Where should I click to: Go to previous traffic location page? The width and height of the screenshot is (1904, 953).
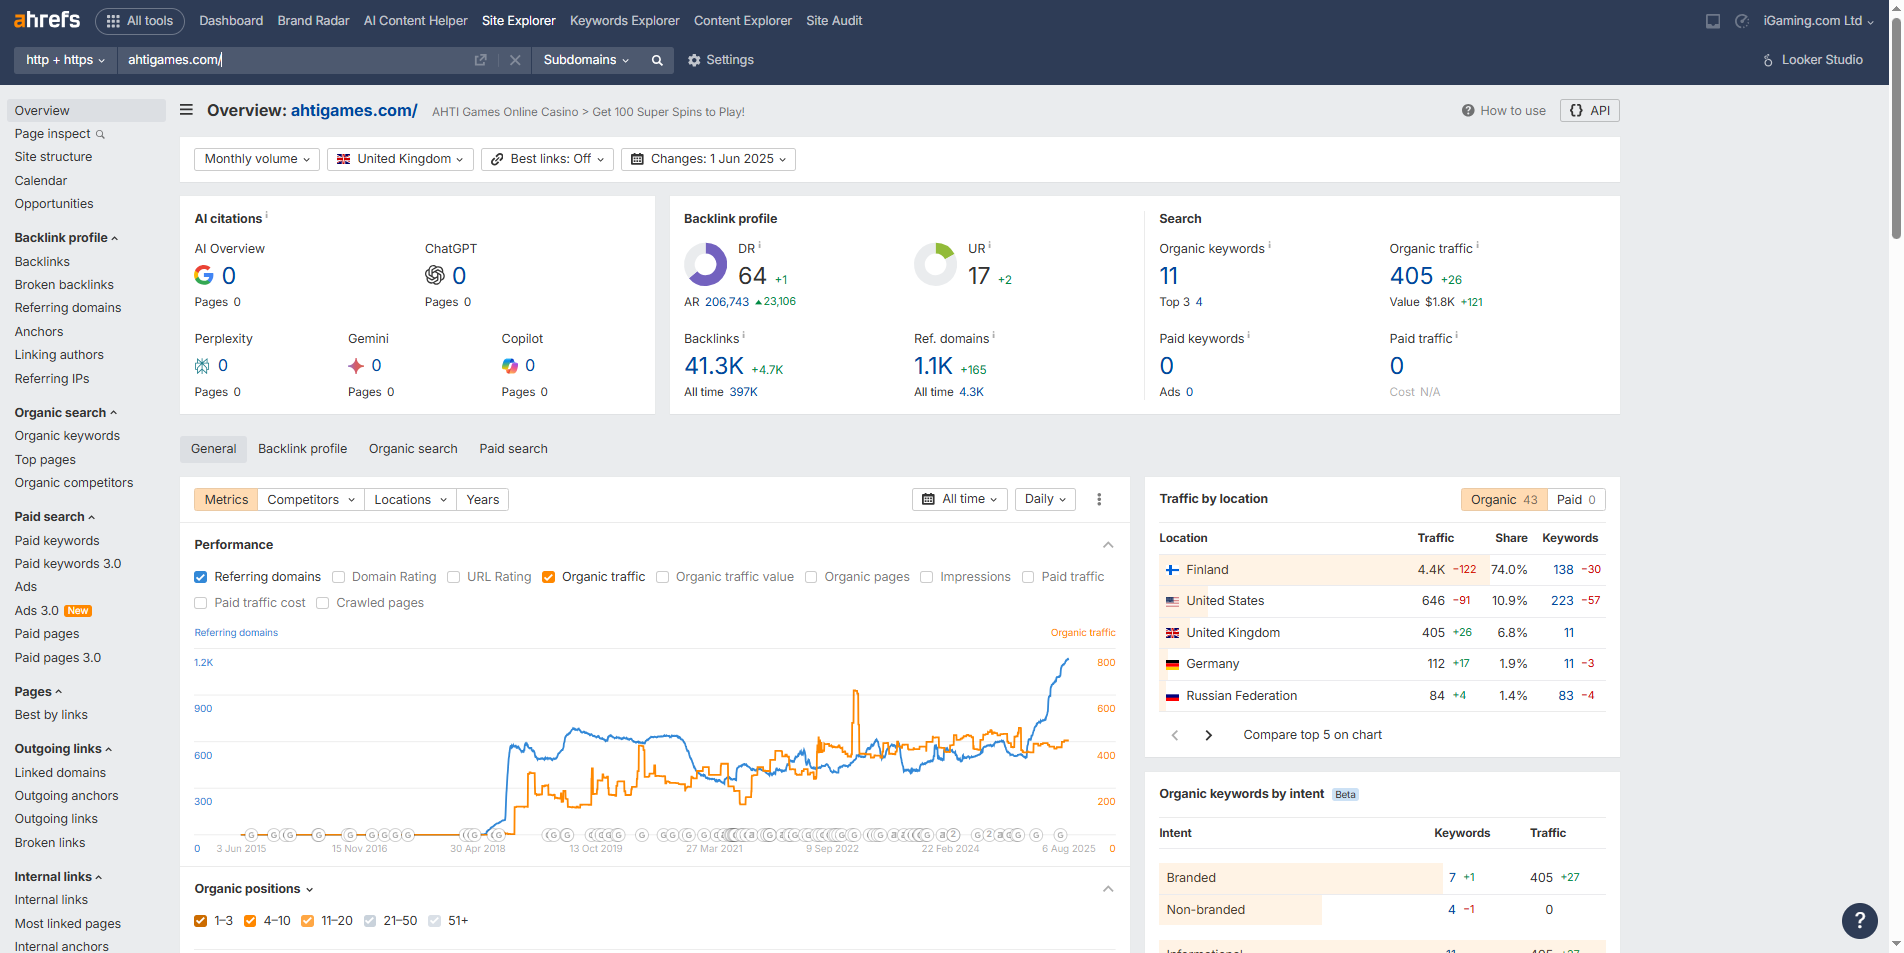[x=1175, y=735]
